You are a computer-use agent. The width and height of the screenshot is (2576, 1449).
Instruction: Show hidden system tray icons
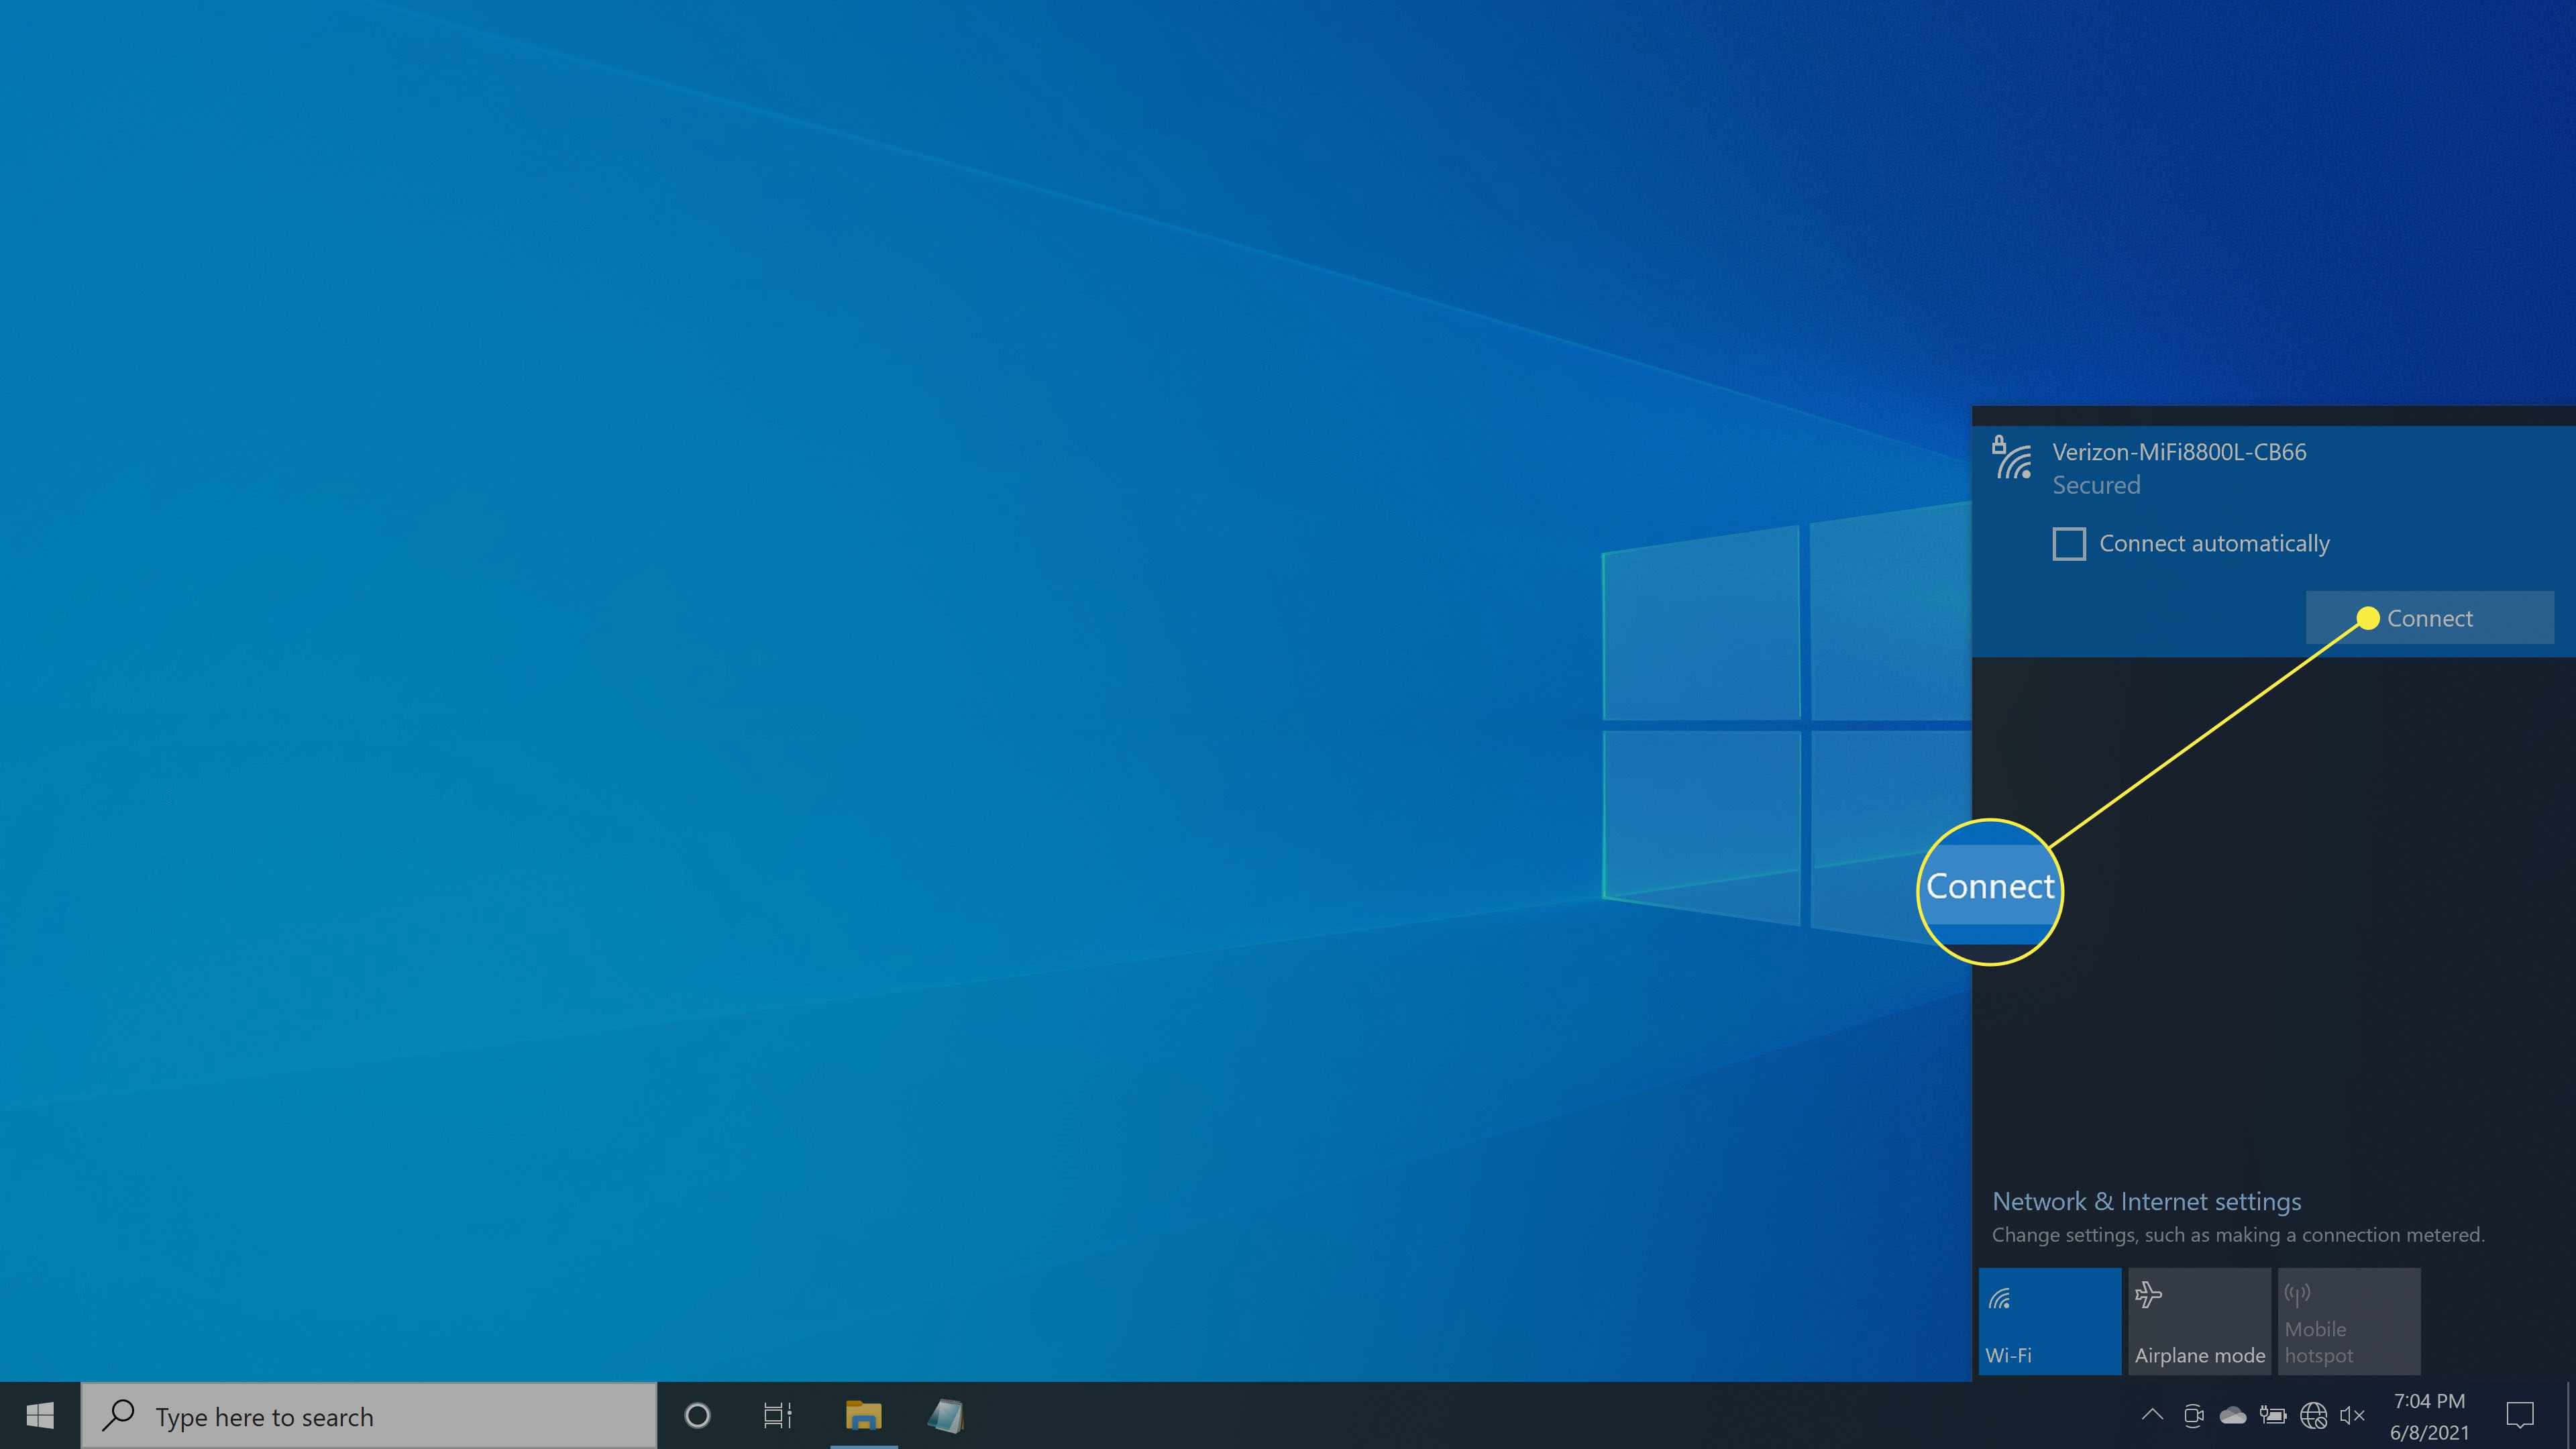point(2152,1415)
